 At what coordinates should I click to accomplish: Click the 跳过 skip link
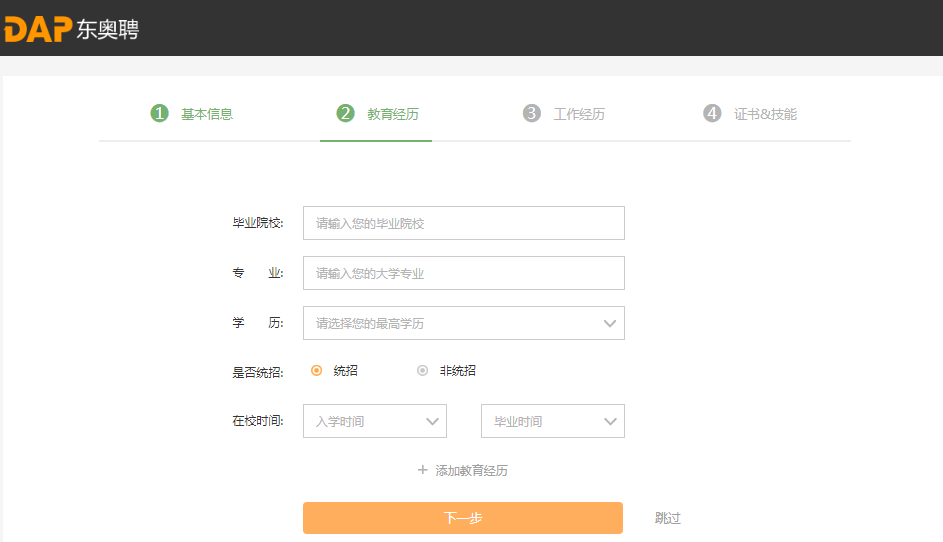coord(668,518)
